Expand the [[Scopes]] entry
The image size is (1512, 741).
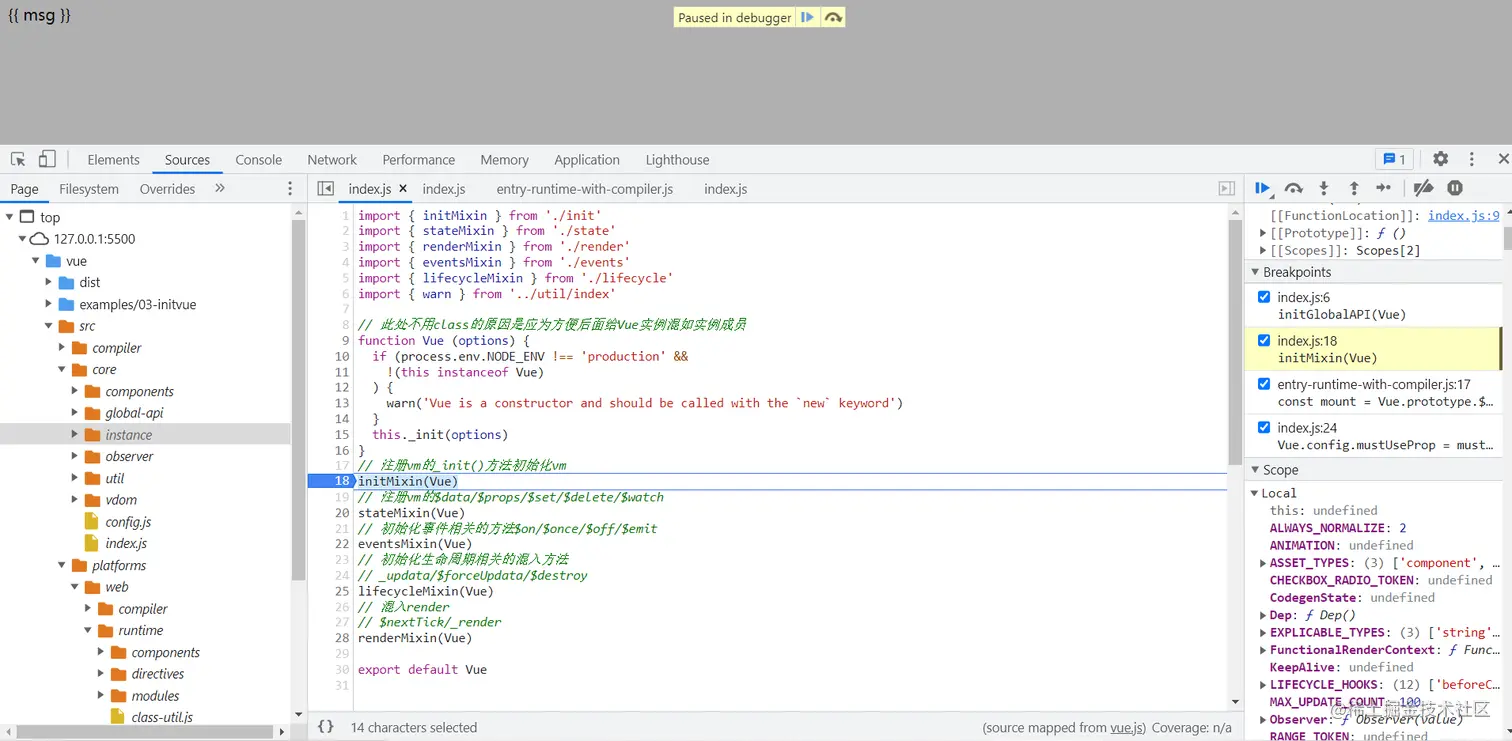click(x=1263, y=251)
